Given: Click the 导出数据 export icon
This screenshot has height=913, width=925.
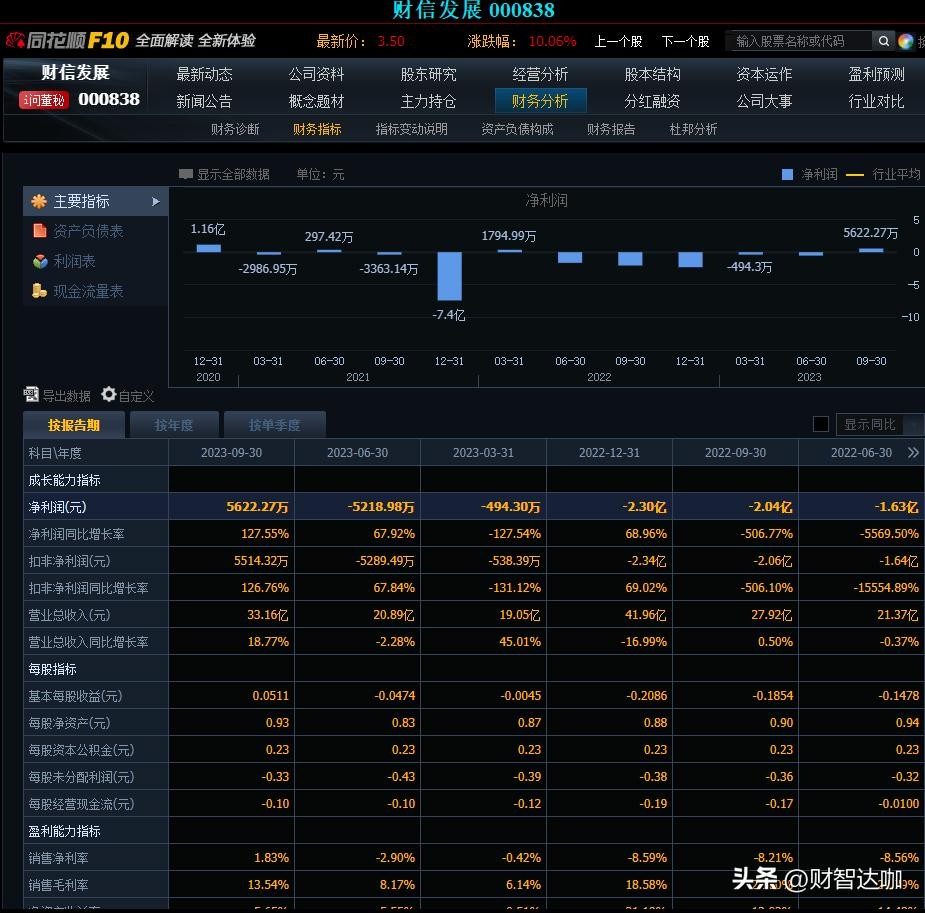Looking at the screenshot, I should point(31,395).
